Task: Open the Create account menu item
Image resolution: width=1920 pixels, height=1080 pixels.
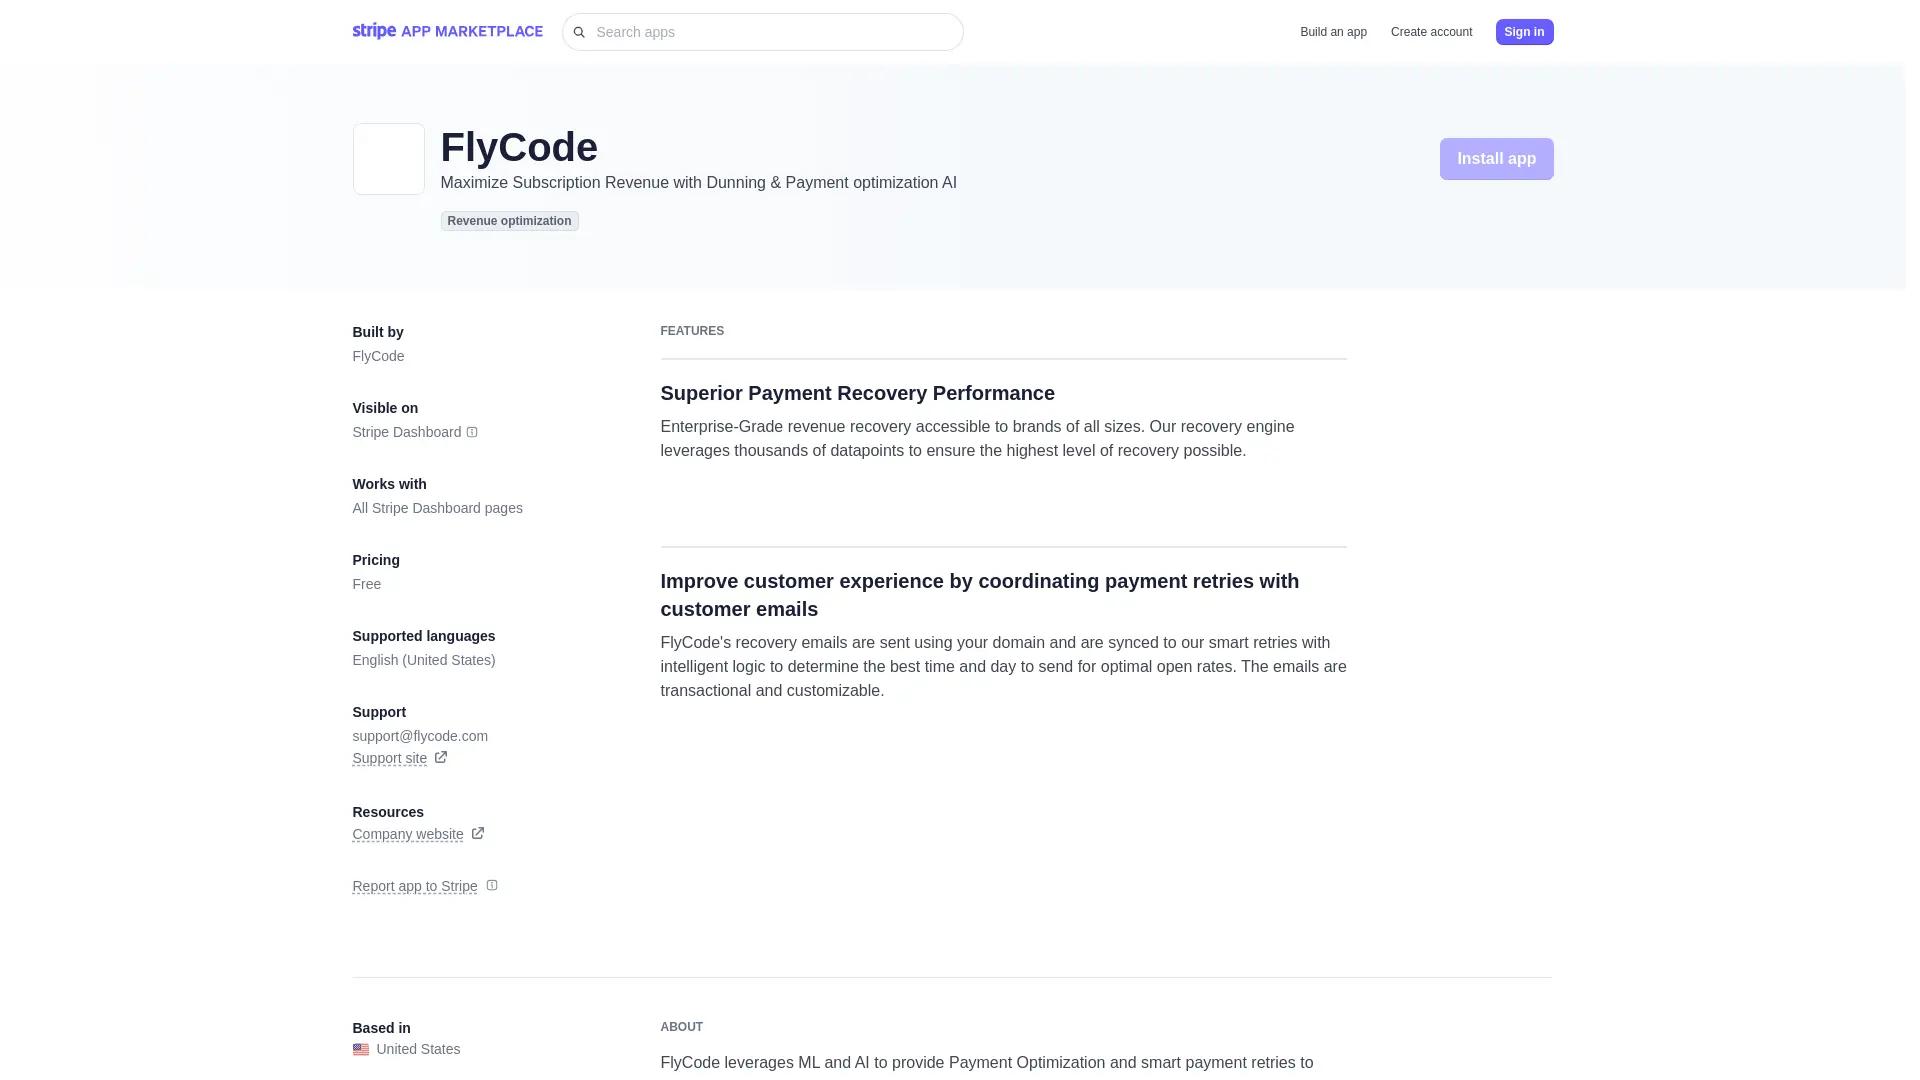Action: point(1431,32)
